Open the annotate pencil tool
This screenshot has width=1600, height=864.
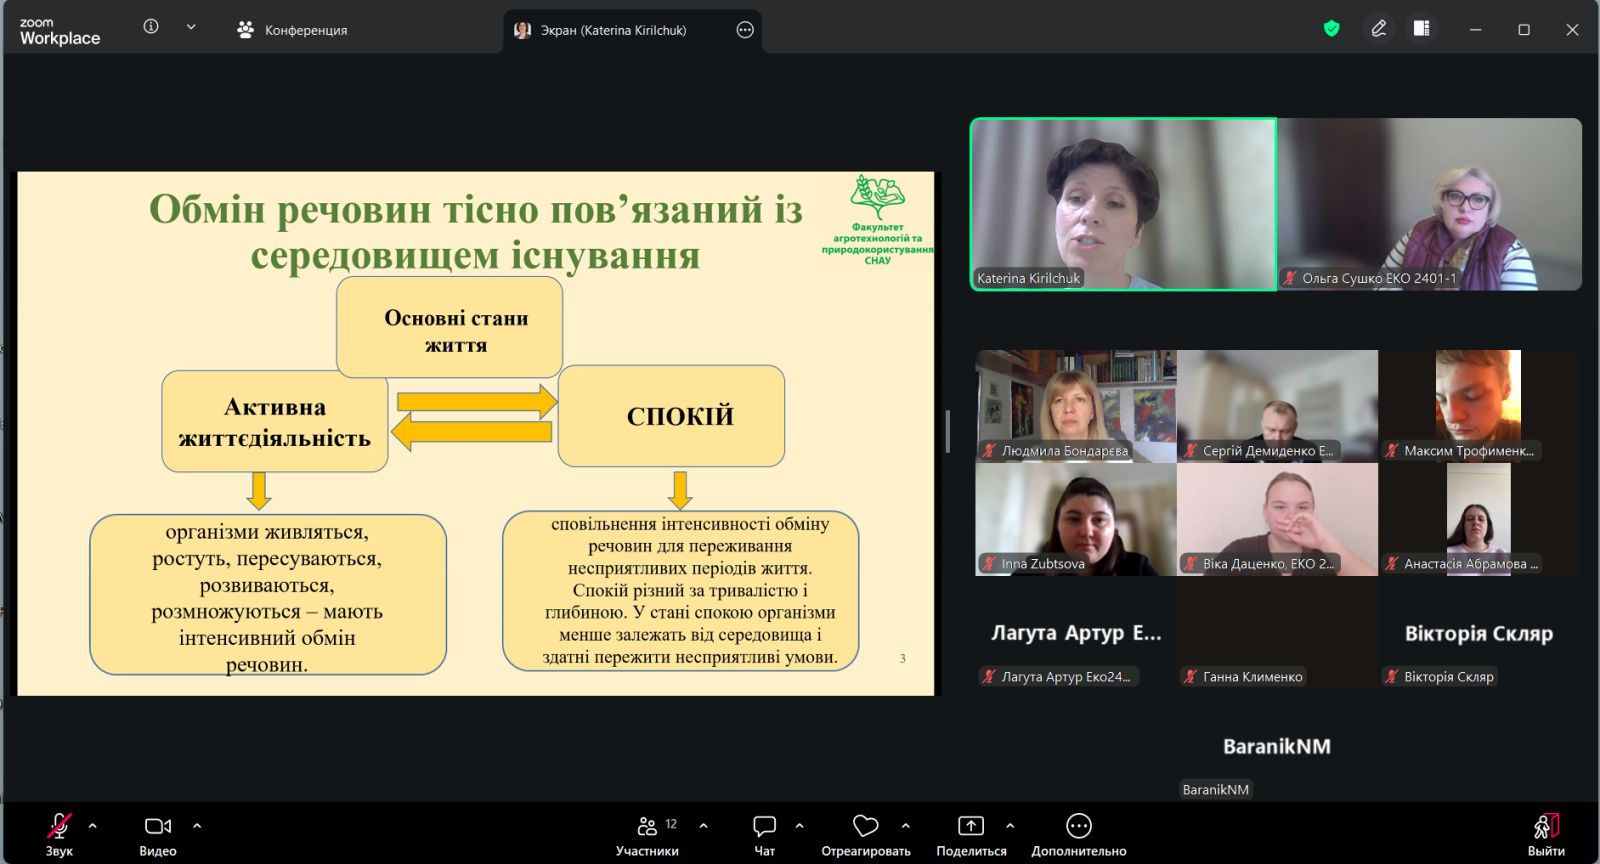pos(1378,29)
